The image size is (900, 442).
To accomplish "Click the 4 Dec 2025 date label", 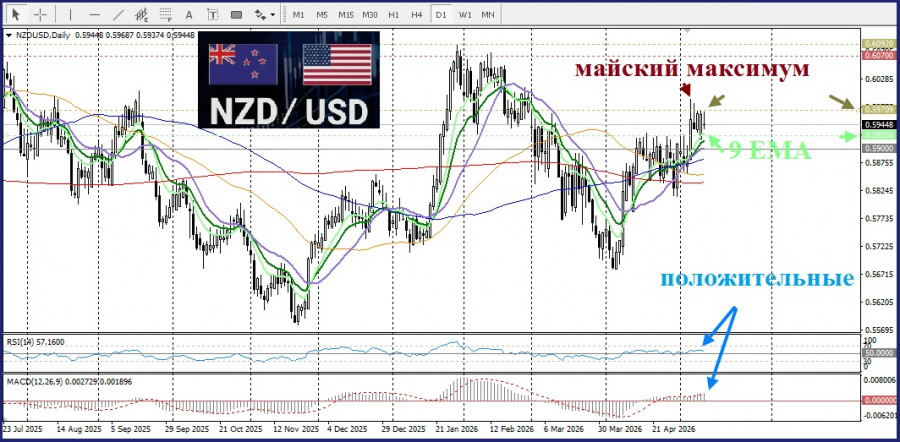I will (348, 429).
